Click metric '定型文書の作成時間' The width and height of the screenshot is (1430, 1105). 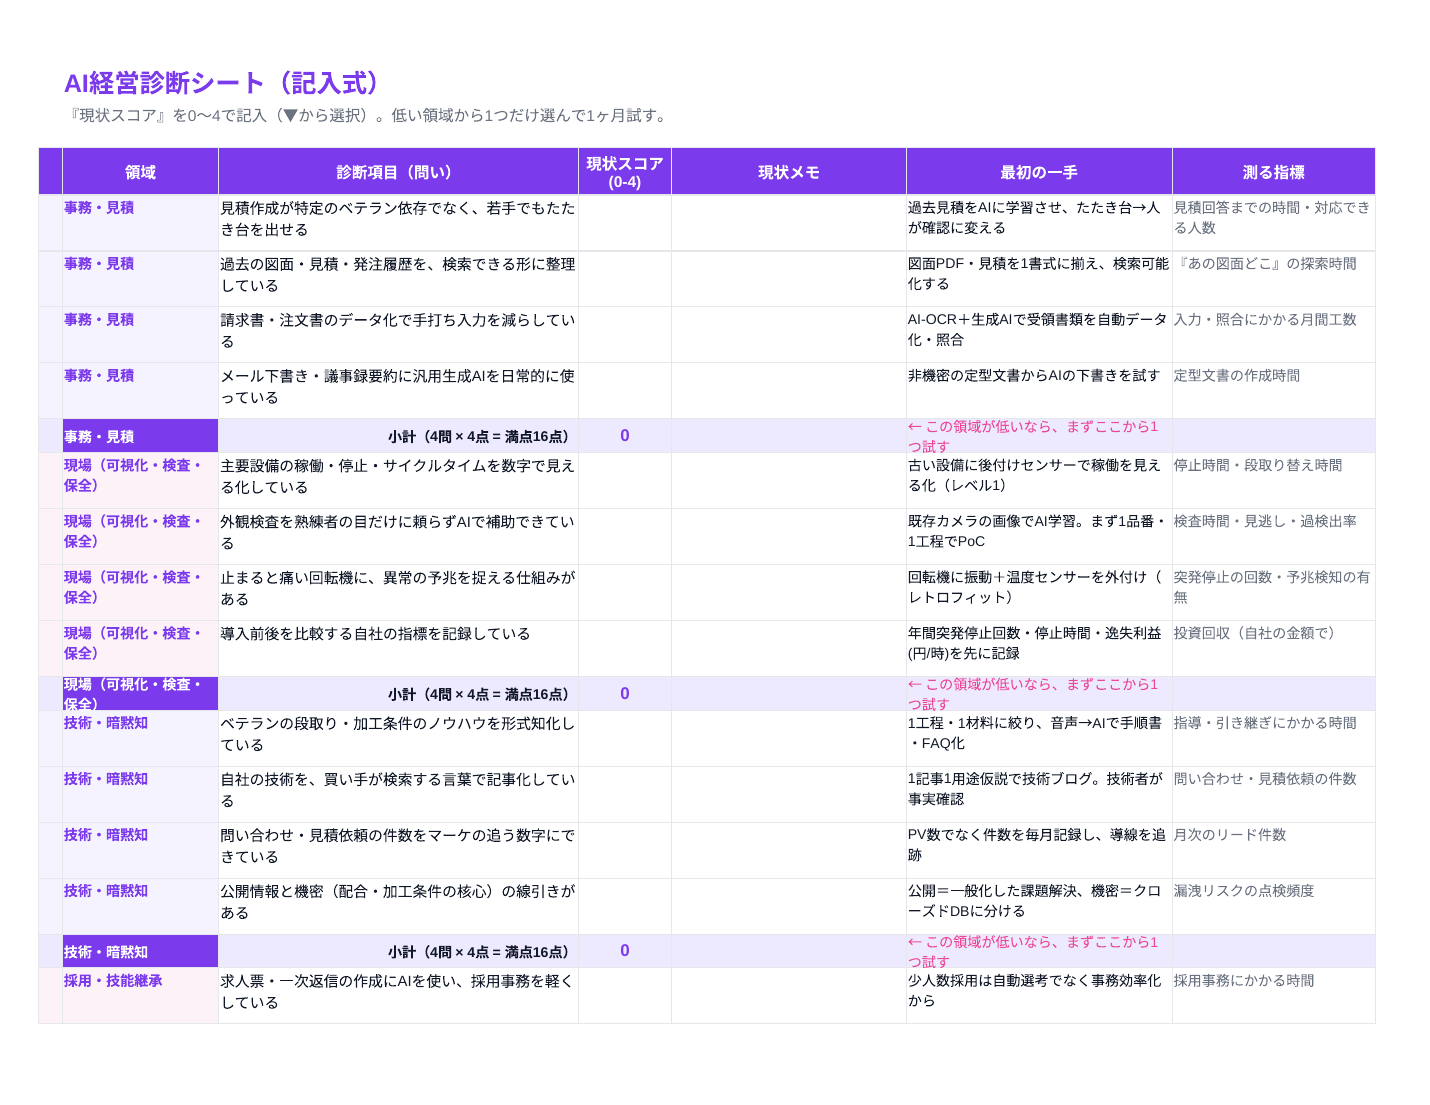click(x=1273, y=390)
